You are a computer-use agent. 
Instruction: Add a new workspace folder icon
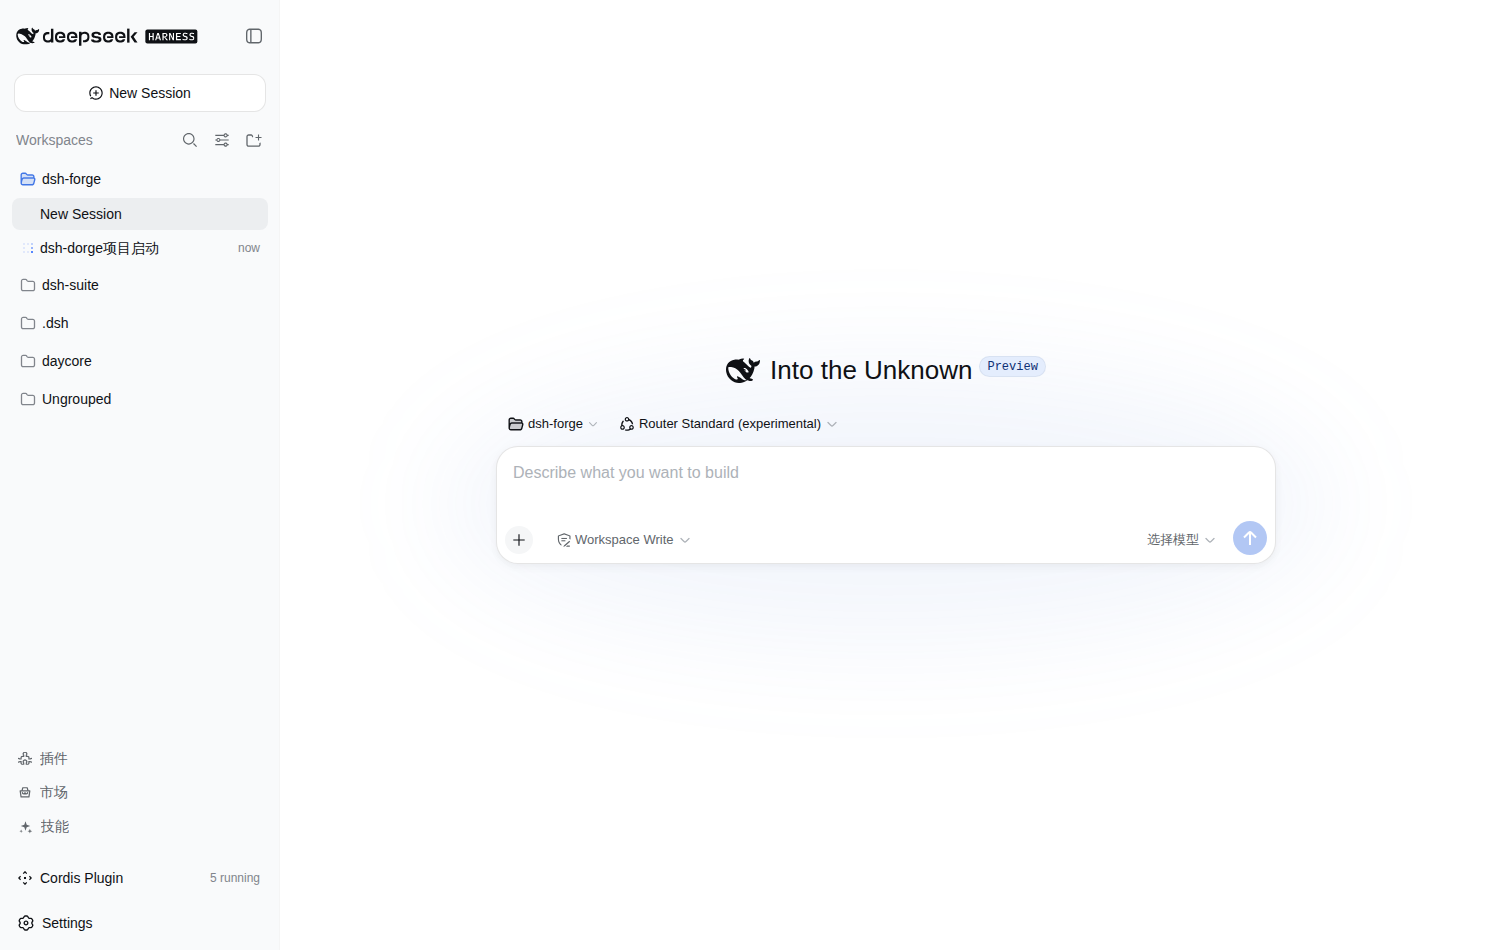point(254,140)
